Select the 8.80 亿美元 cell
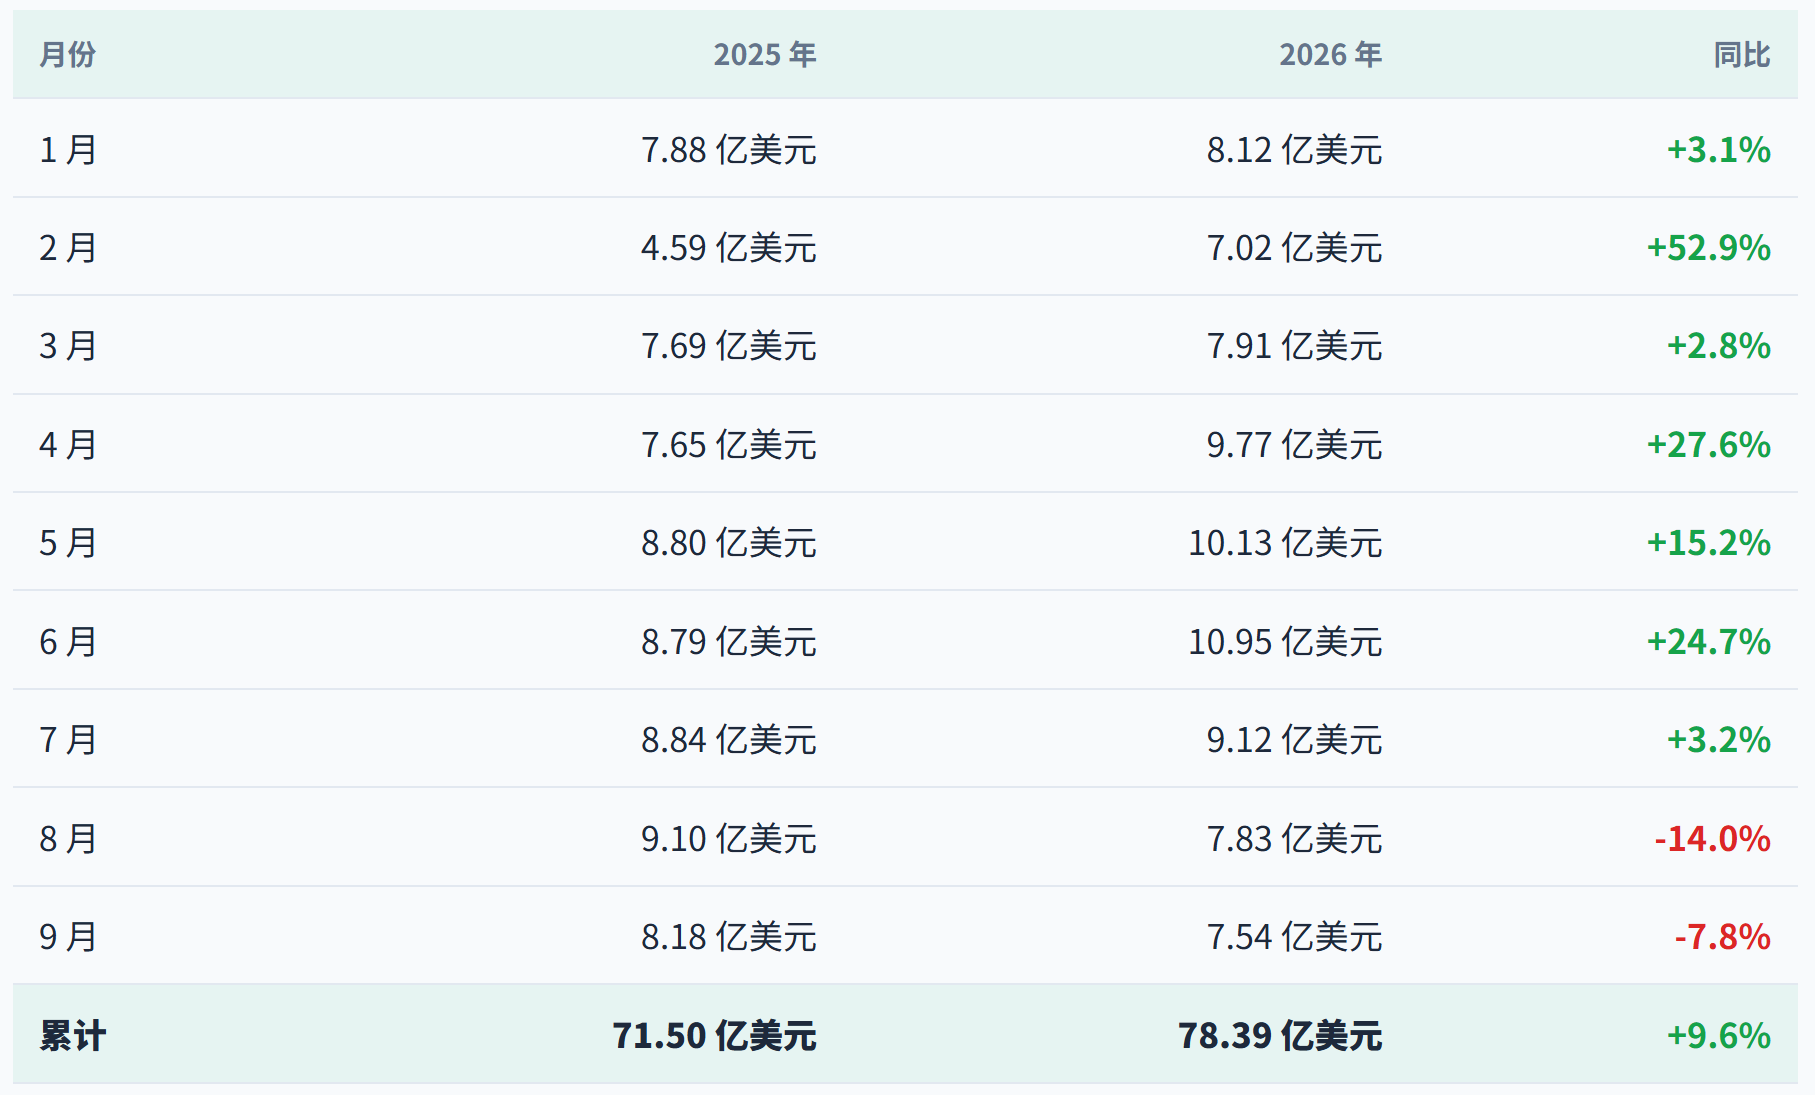The image size is (1815, 1095). [729, 543]
